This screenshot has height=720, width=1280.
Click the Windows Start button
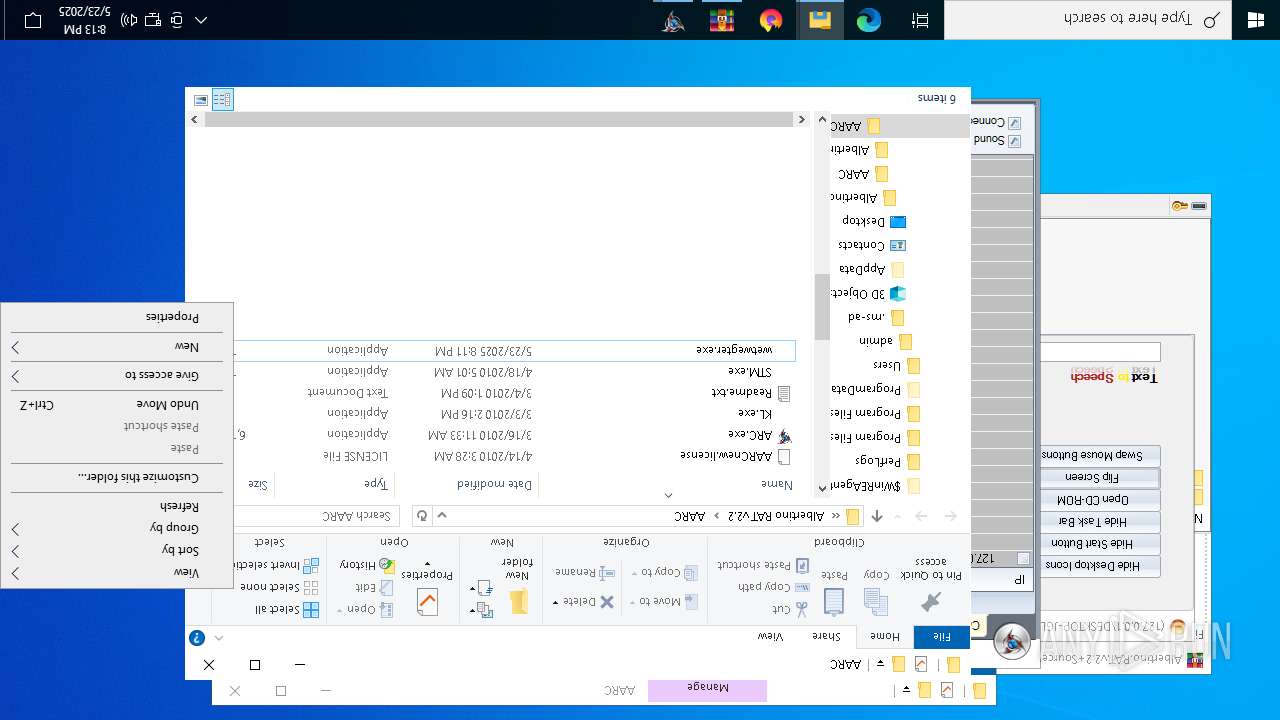[x=1256, y=20]
